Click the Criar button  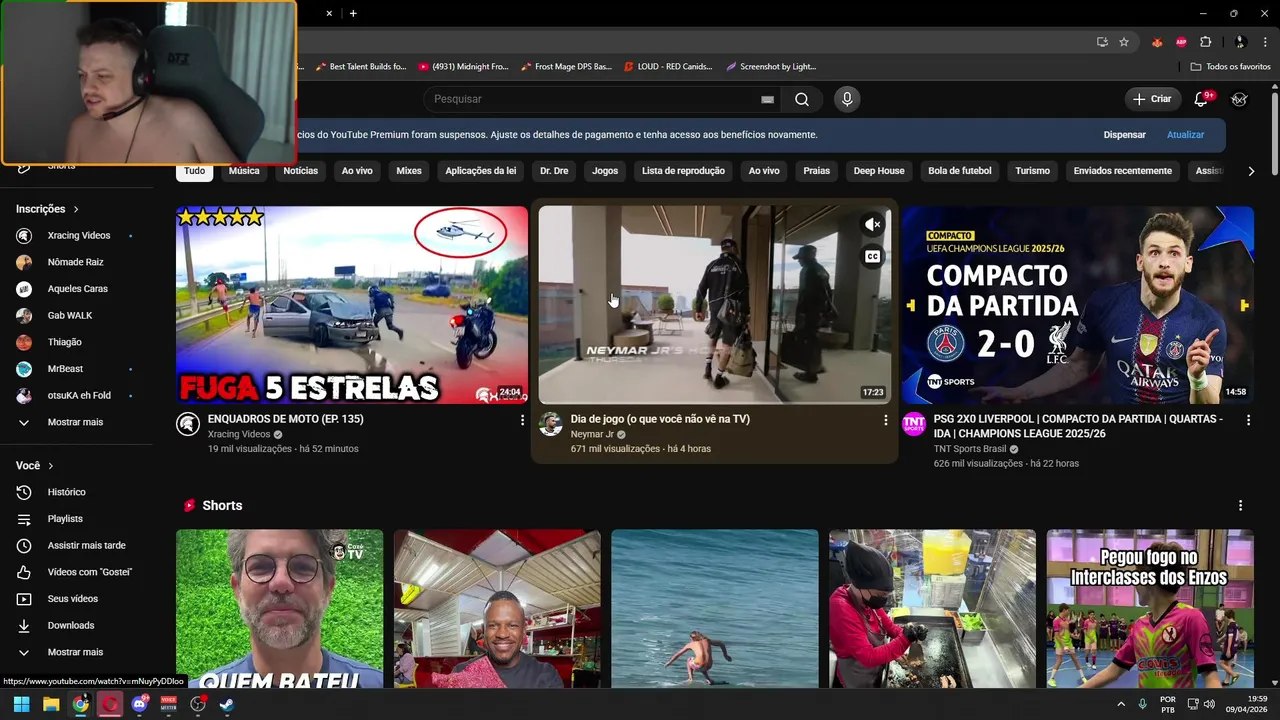1152,99
